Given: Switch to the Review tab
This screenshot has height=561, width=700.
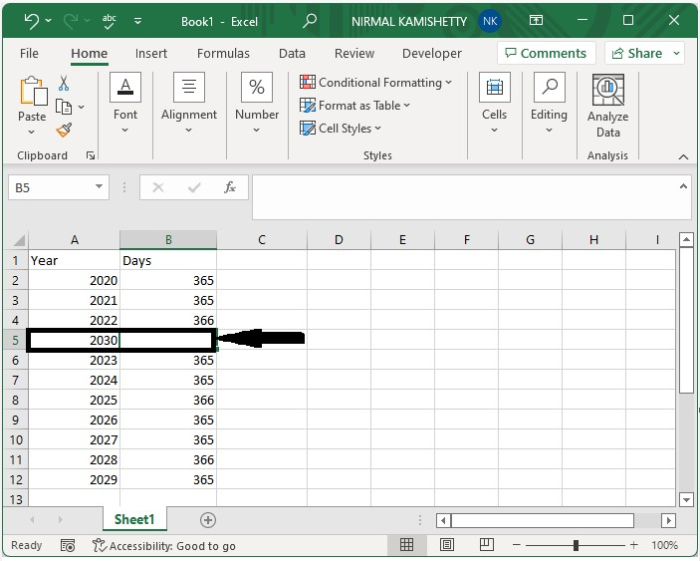Looking at the screenshot, I should coord(354,54).
